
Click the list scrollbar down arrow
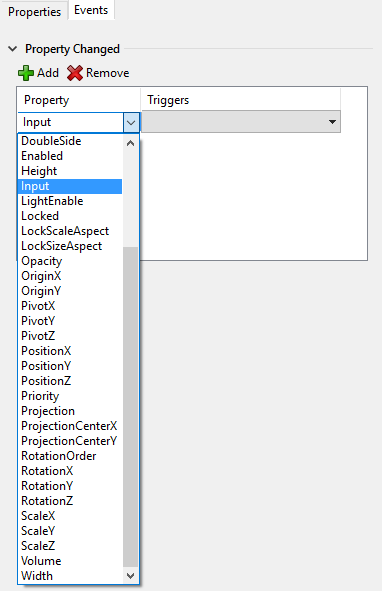point(130,576)
